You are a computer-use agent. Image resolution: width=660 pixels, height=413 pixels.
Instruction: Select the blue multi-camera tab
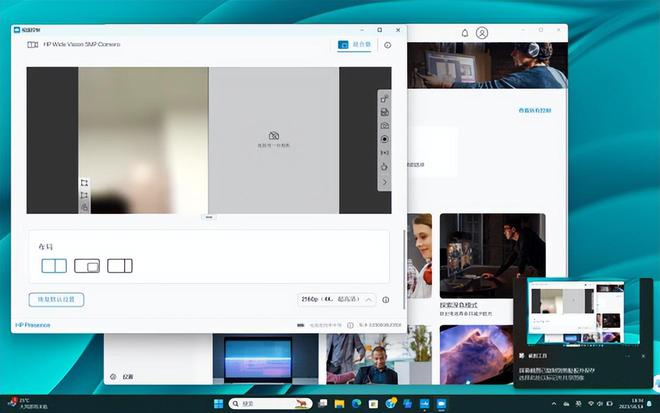[354, 45]
